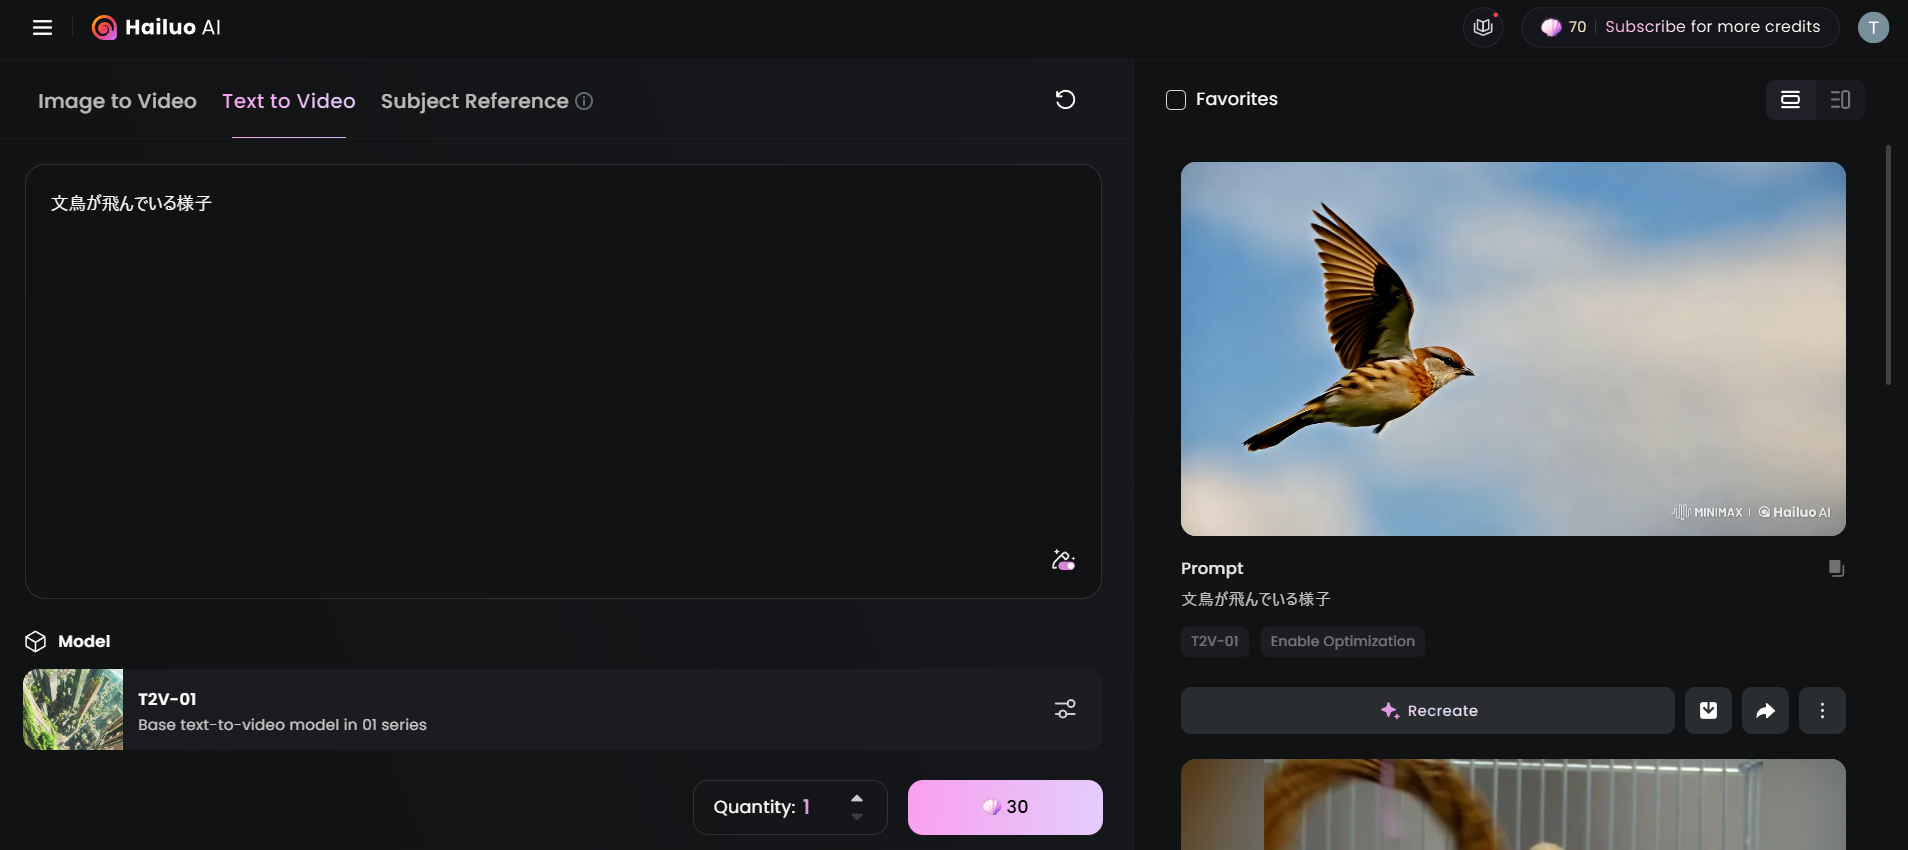Click the credits gem icon showing 70
Image resolution: width=1908 pixels, height=850 pixels.
pyautogui.click(x=1551, y=27)
